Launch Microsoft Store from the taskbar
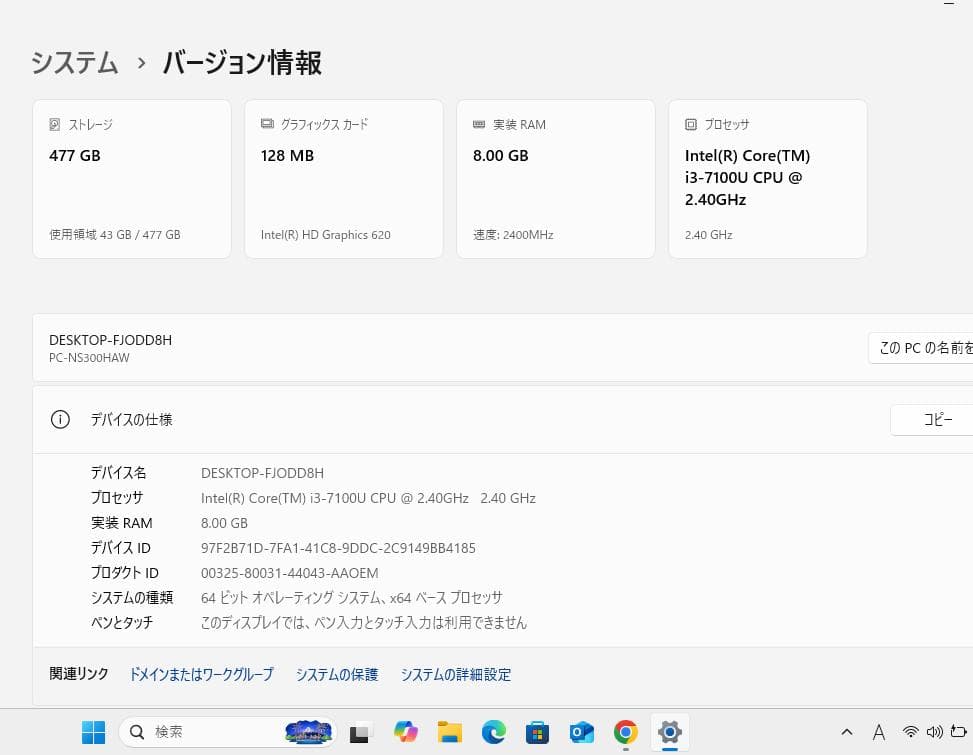Screen dimensions: 973x755 click(x=537, y=732)
